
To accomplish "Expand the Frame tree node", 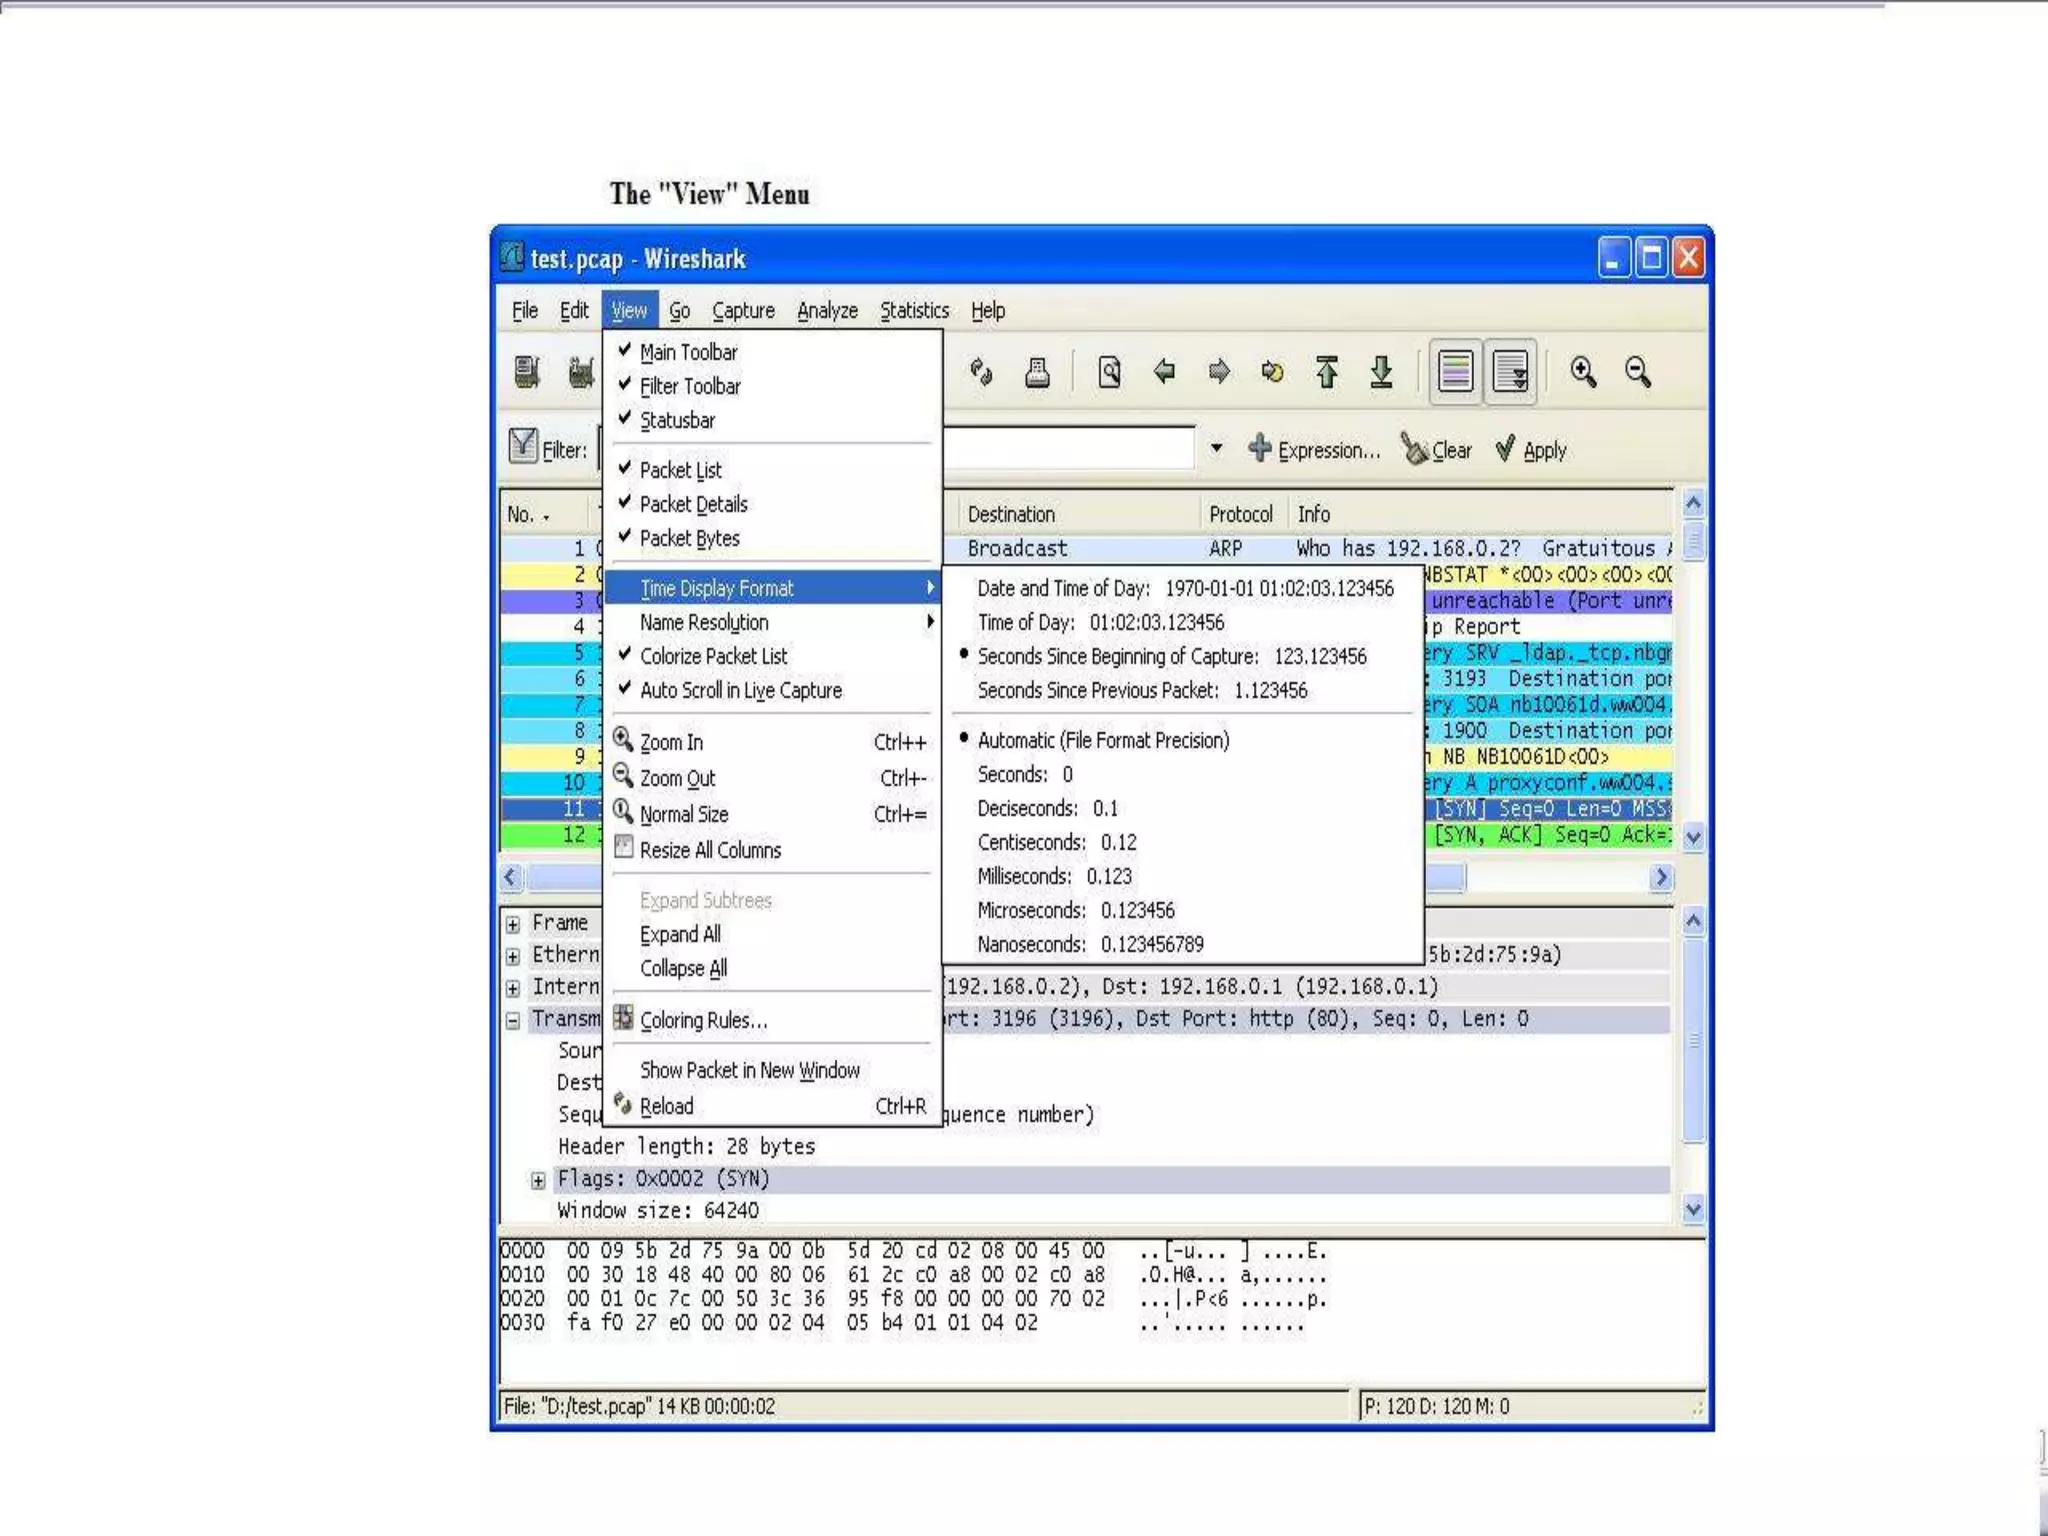I will click(x=513, y=924).
